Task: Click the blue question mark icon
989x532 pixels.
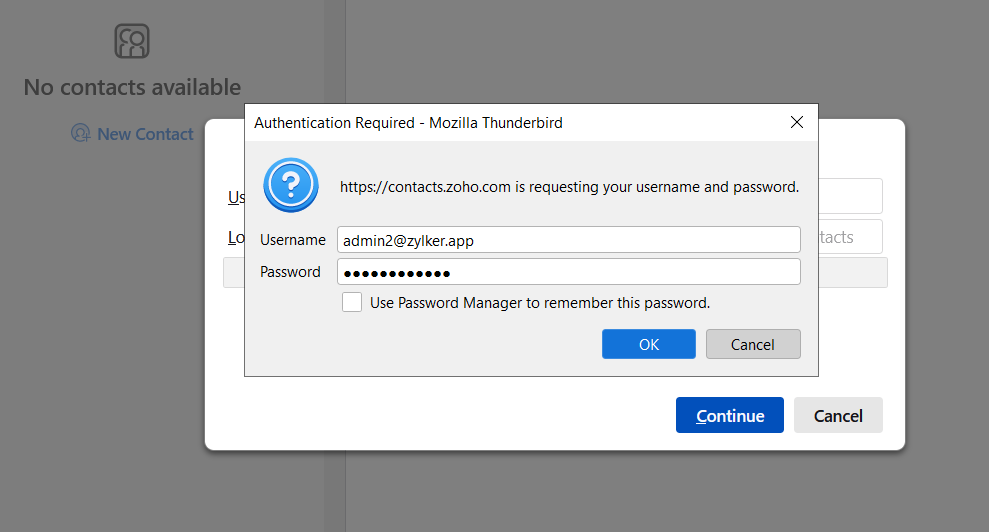Action: pyautogui.click(x=291, y=185)
